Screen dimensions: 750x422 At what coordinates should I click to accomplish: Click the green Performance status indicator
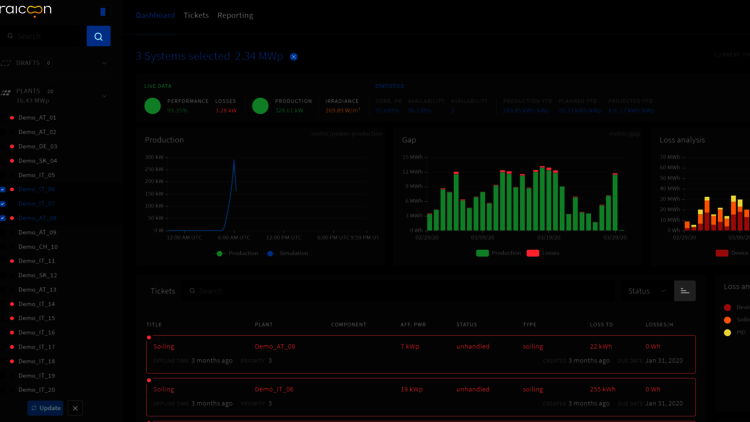(x=152, y=105)
